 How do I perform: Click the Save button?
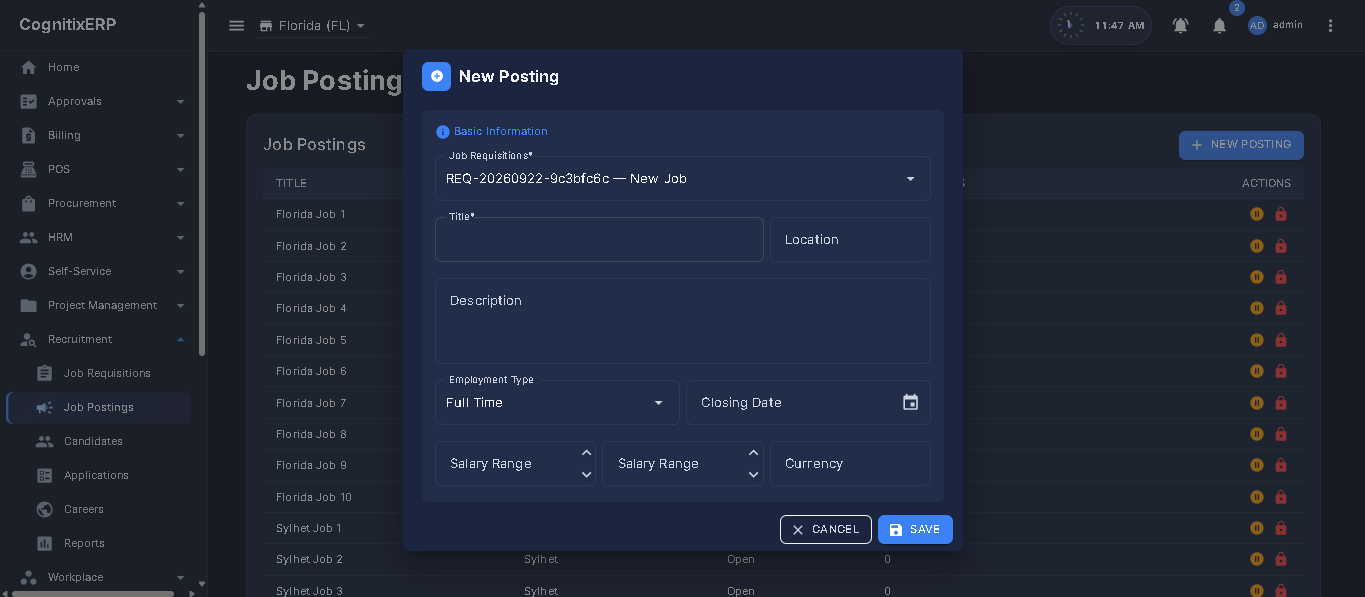click(915, 529)
